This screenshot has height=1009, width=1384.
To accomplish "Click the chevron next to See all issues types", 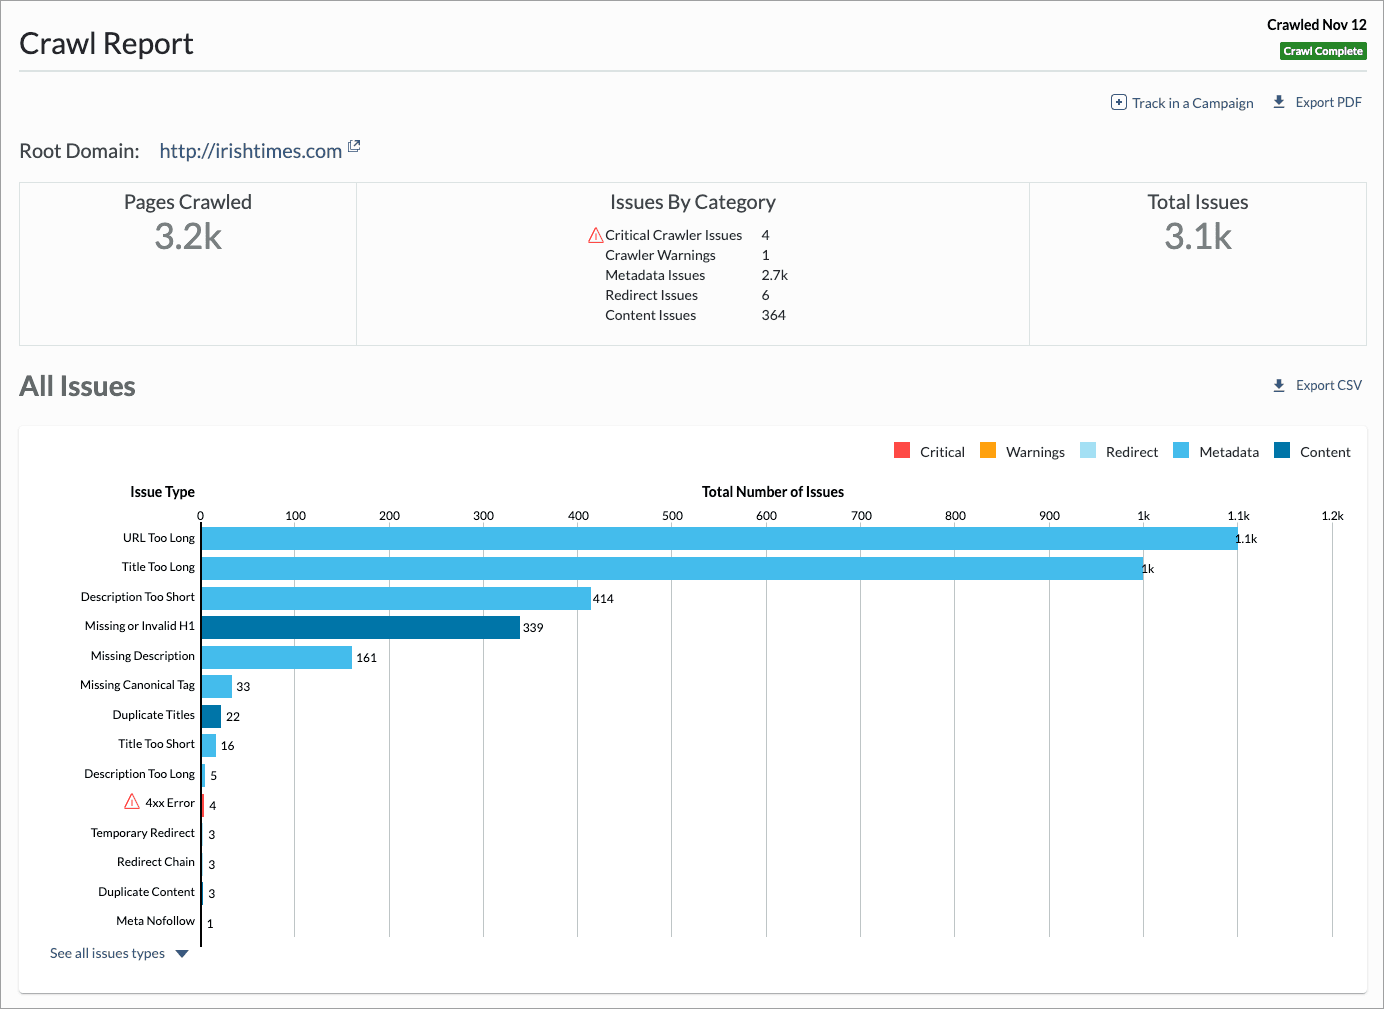I will pos(182,953).
